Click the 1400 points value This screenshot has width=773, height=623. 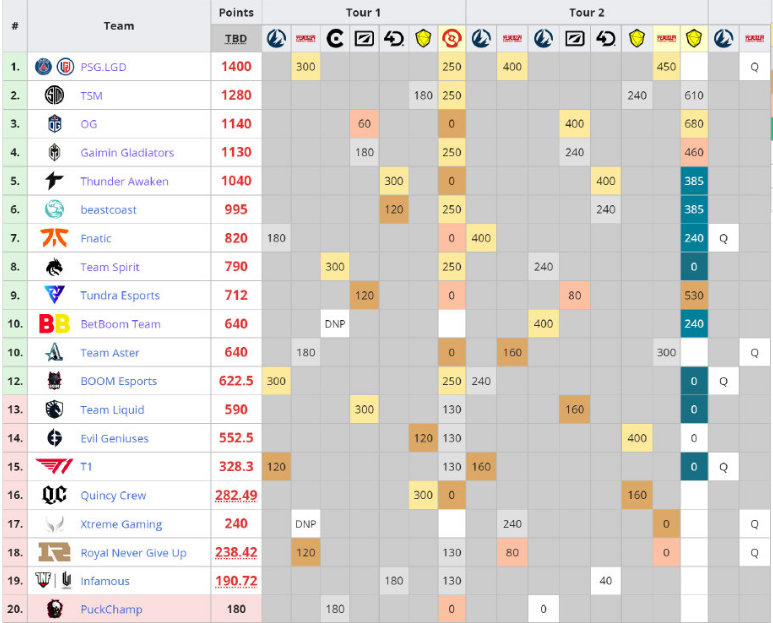[236, 67]
